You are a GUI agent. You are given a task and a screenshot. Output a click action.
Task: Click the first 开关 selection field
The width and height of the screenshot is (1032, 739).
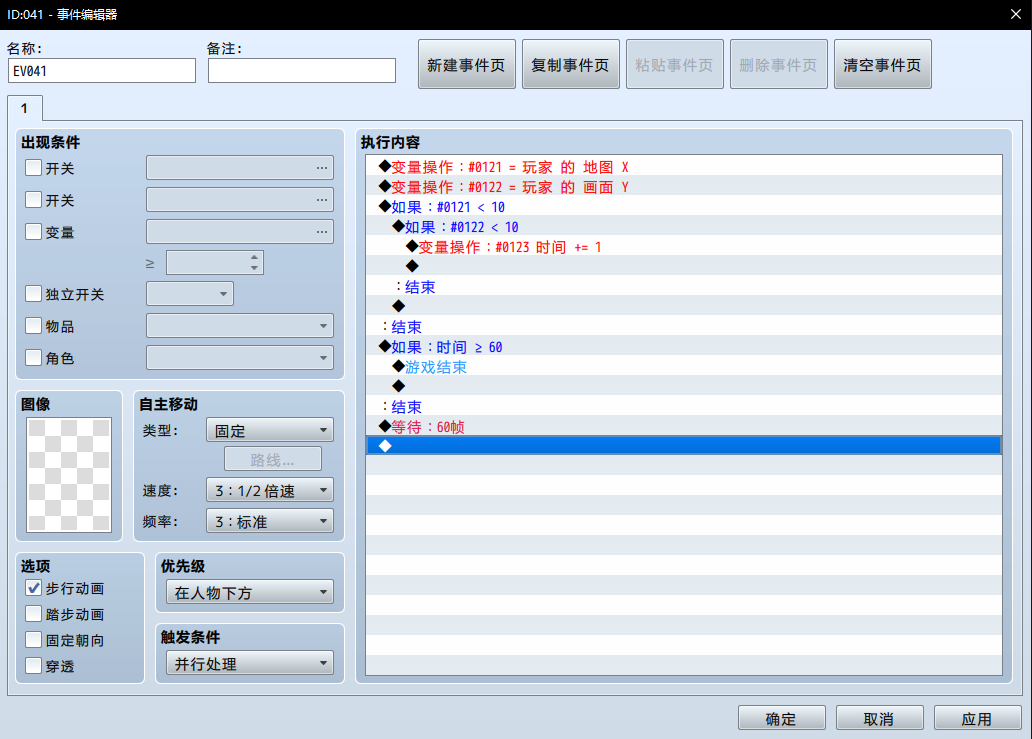pos(240,168)
